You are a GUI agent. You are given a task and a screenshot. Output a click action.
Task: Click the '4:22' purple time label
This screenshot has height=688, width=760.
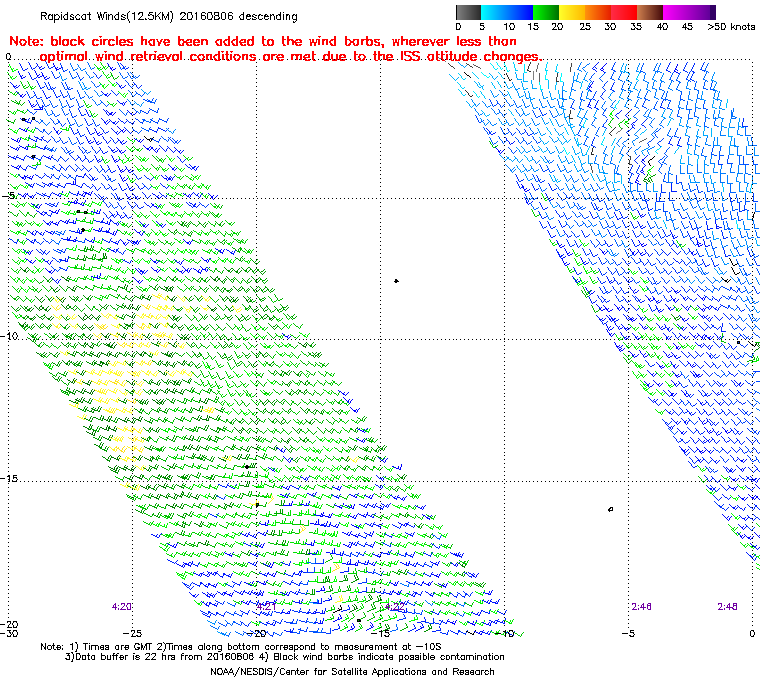point(395,606)
